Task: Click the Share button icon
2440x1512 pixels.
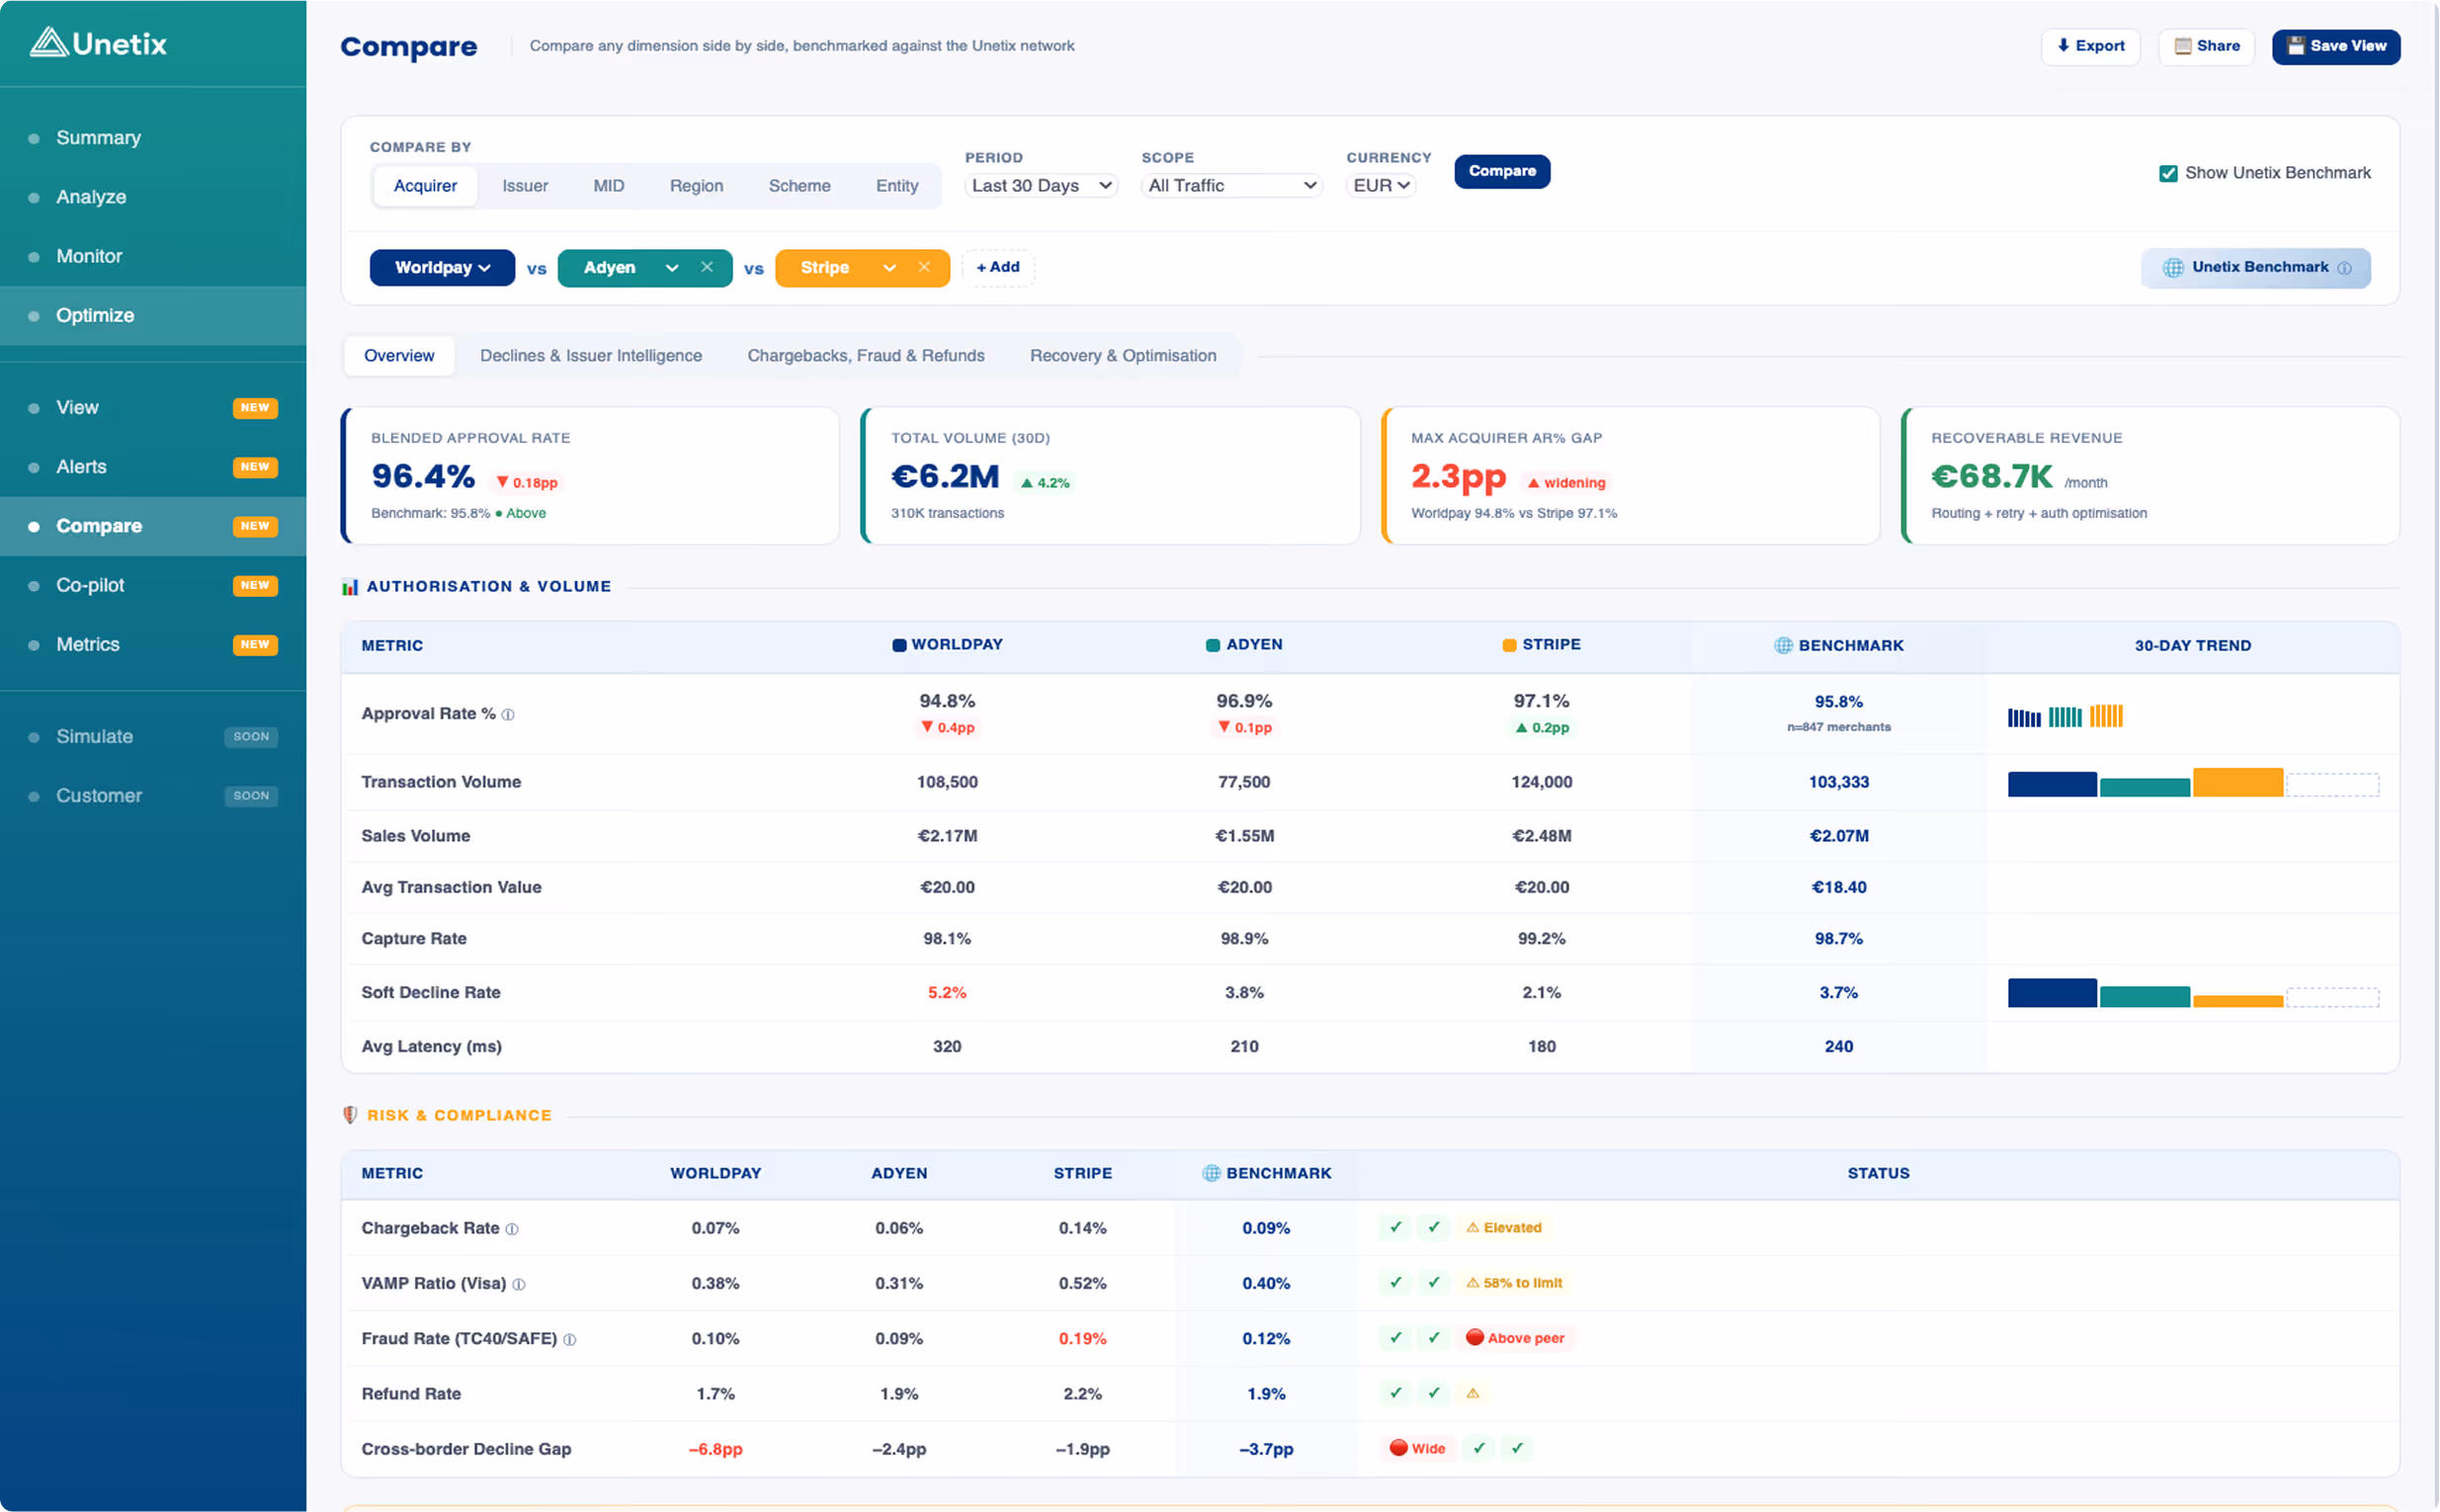Action: click(x=2183, y=46)
